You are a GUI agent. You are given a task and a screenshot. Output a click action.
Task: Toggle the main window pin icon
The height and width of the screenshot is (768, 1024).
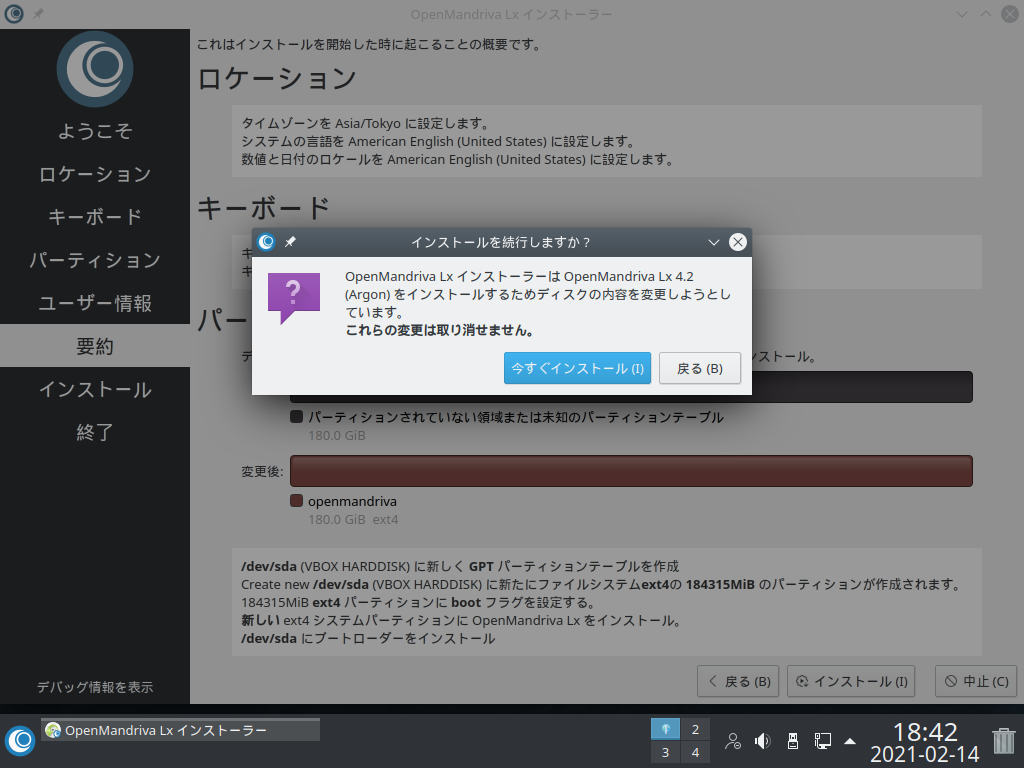pos(39,14)
